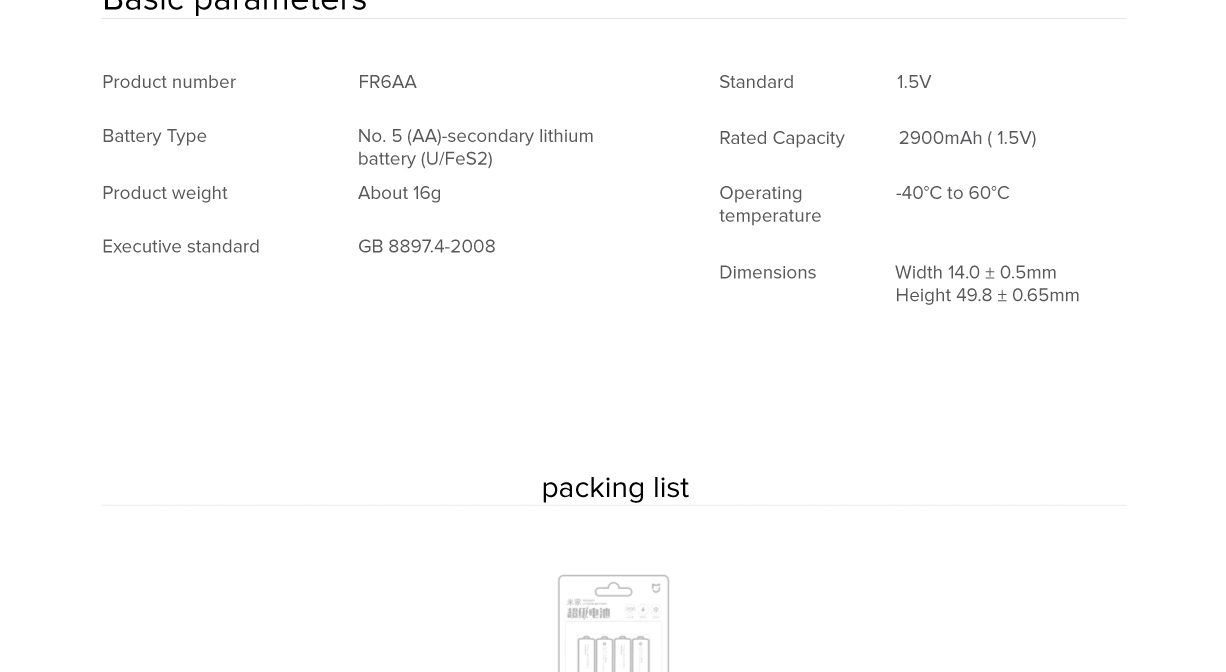Select the "Operating temperature" label
The image size is (1226, 672).
[x=770, y=204]
